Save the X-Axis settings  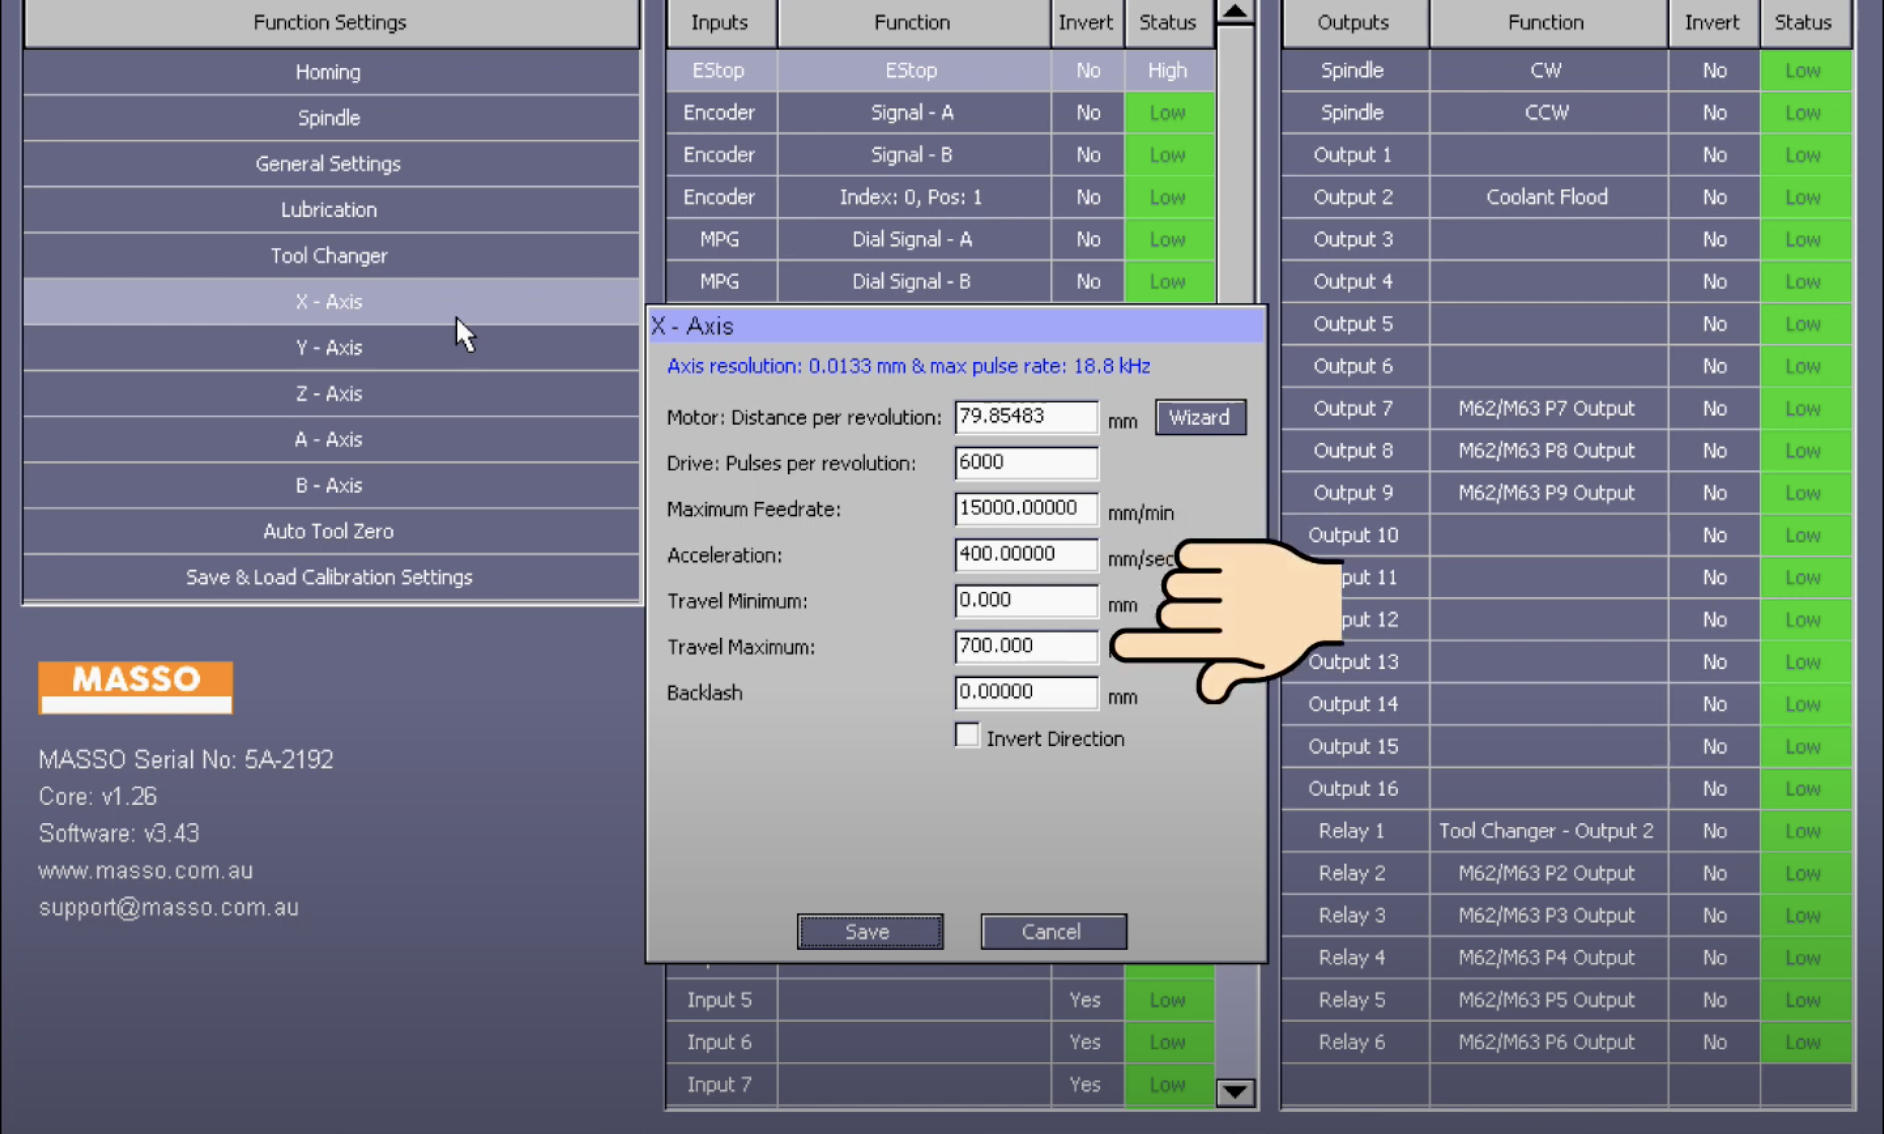[x=868, y=932]
